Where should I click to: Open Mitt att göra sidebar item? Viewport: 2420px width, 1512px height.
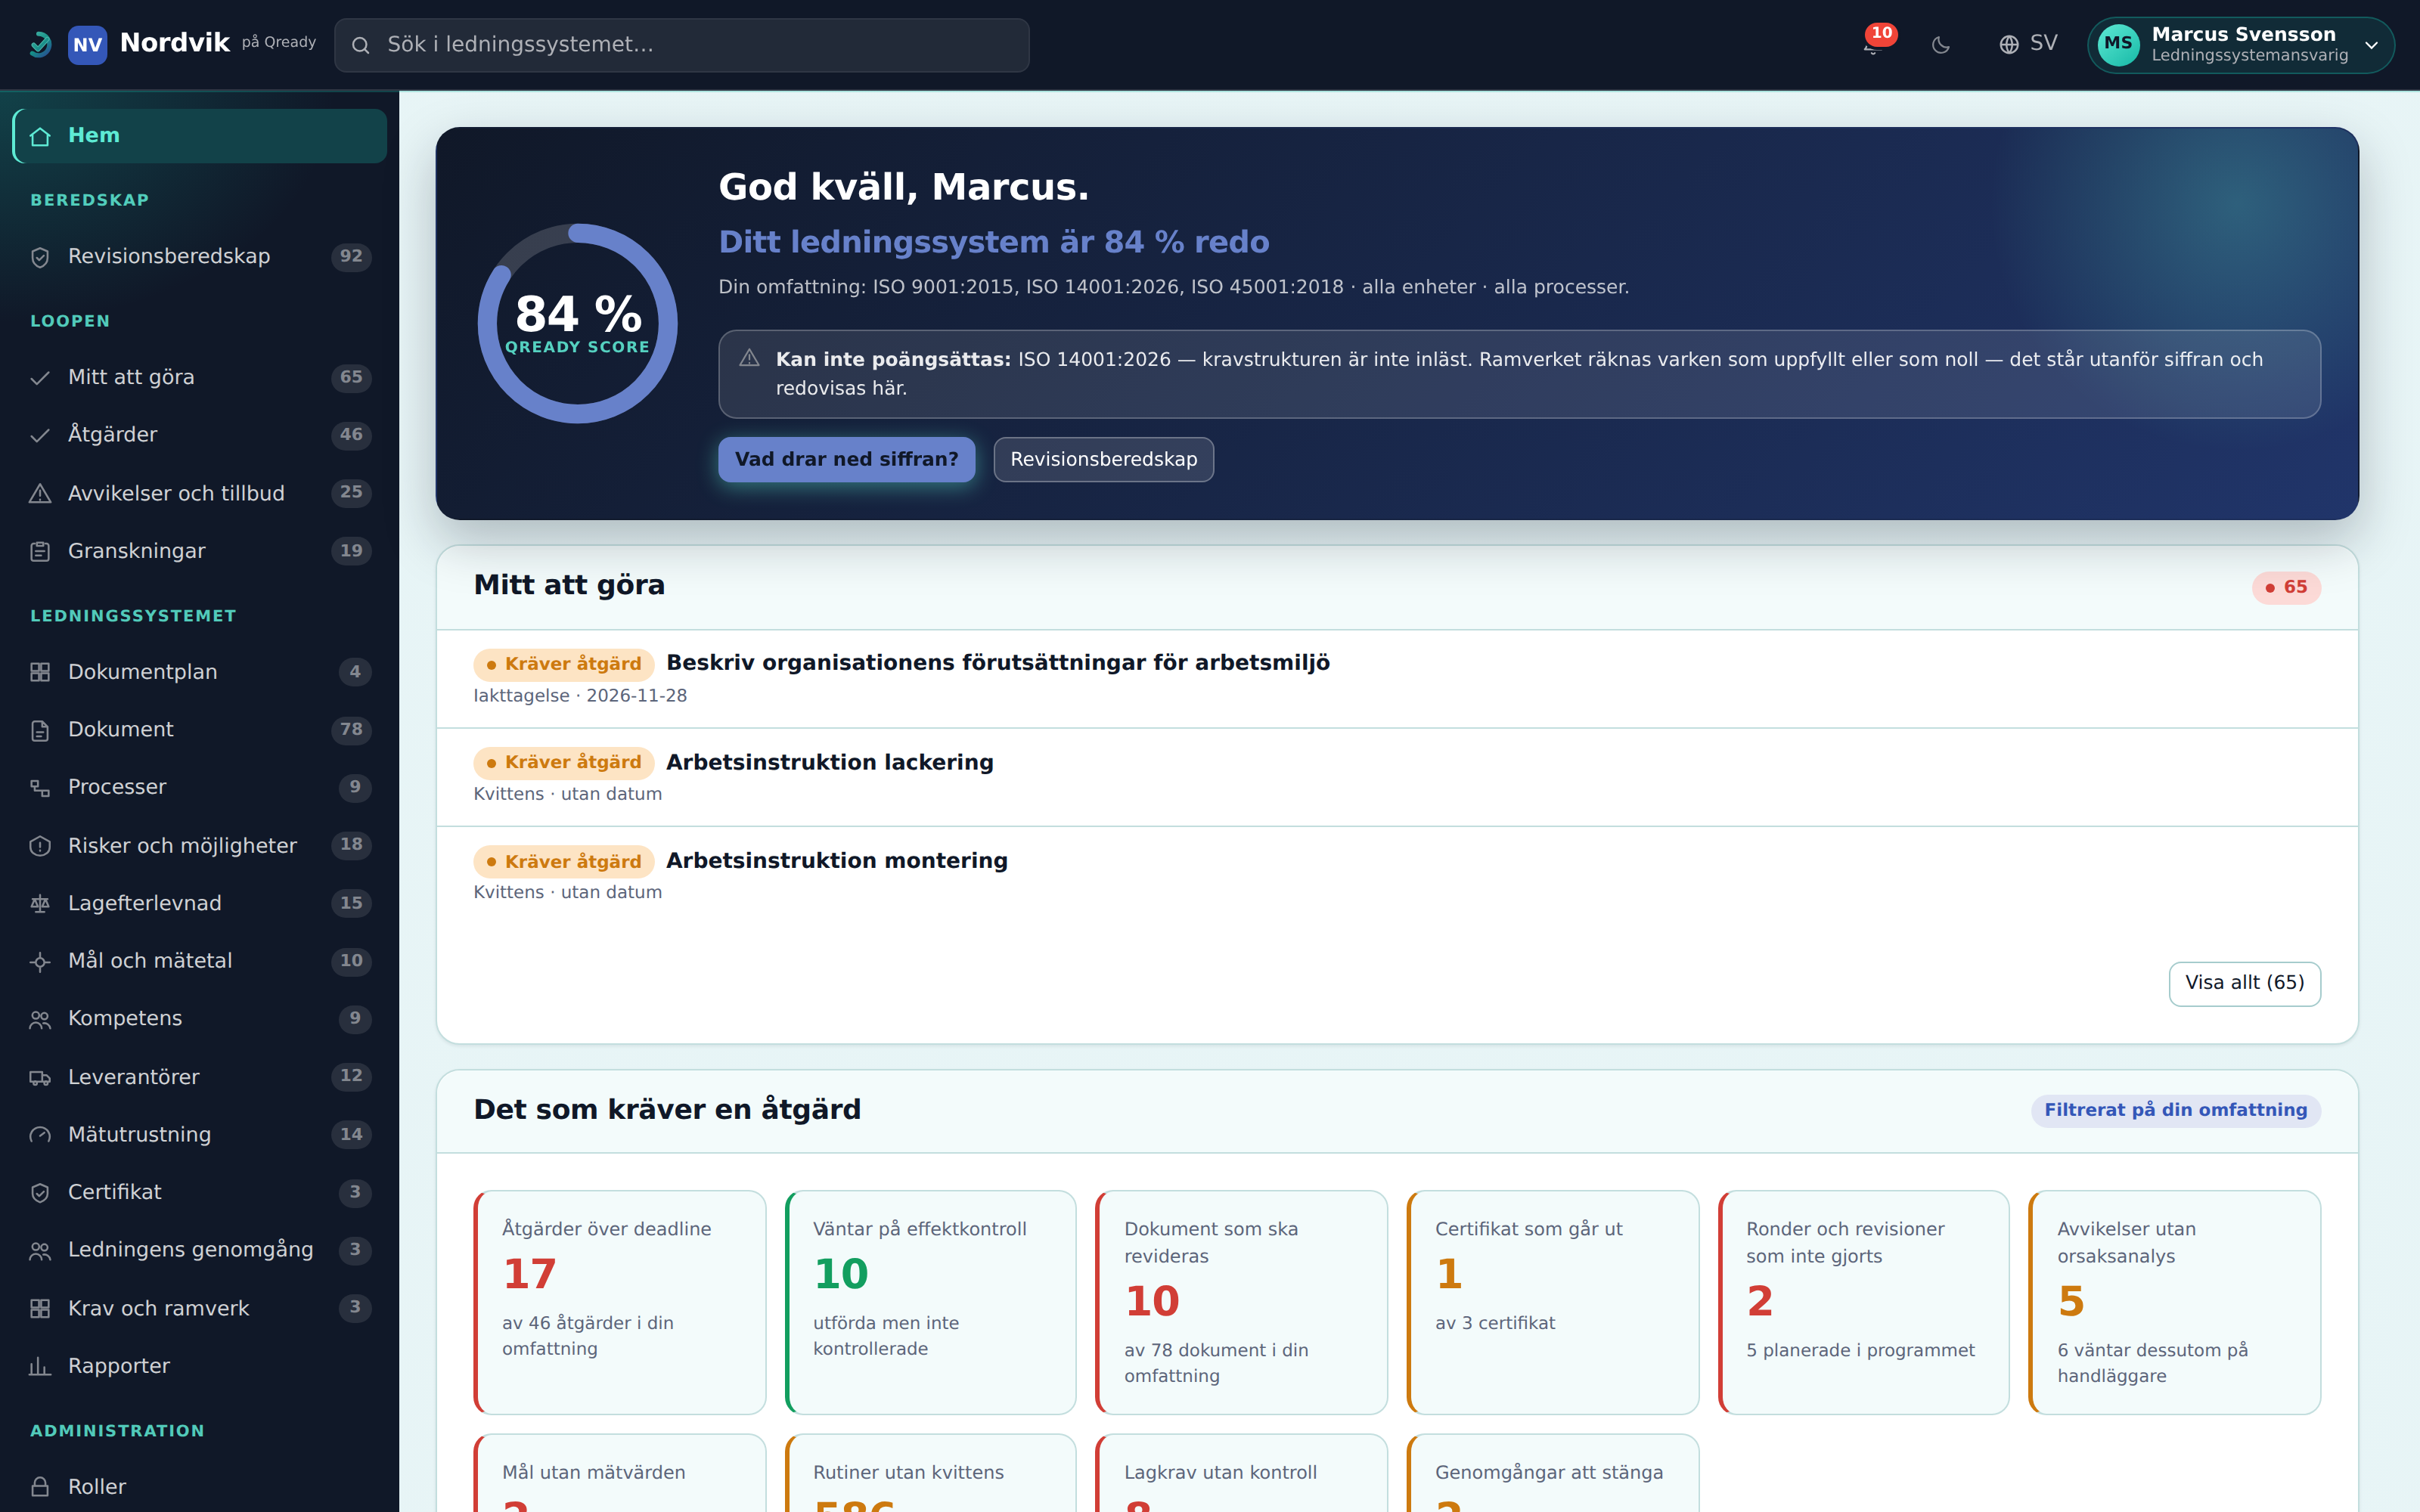200,377
